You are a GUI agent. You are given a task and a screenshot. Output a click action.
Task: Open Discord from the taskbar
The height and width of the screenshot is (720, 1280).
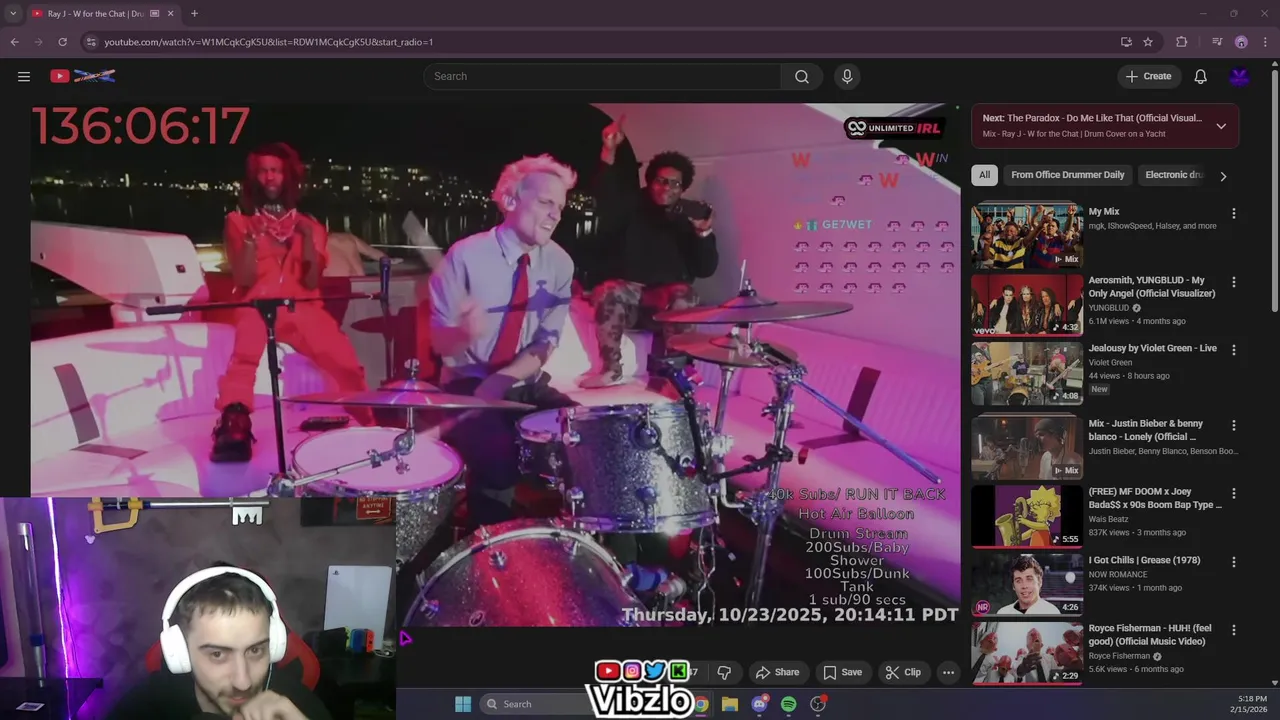click(x=760, y=704)
